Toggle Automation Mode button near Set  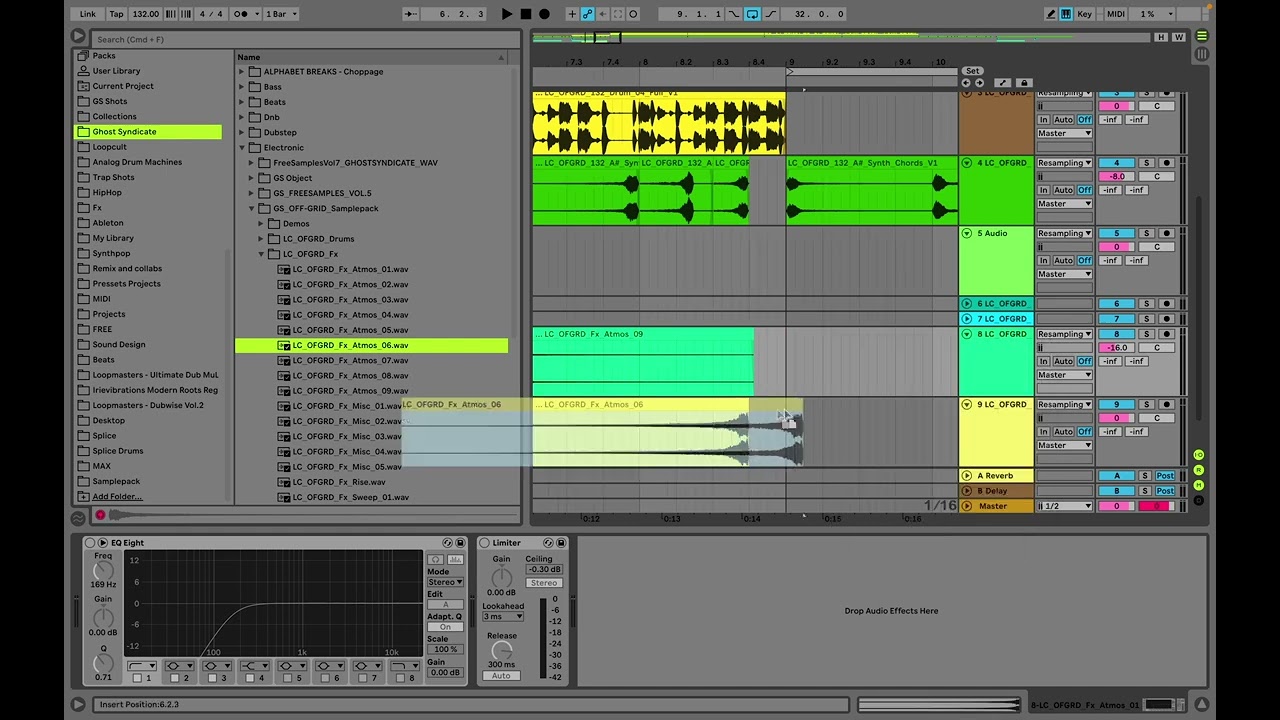coord(1003,83)
